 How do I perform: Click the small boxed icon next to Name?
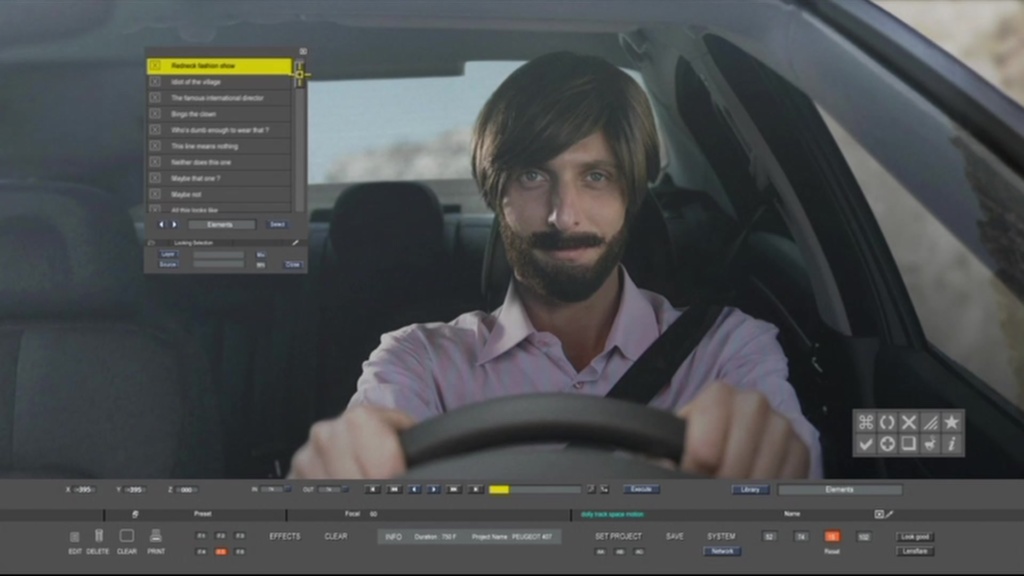879,514
